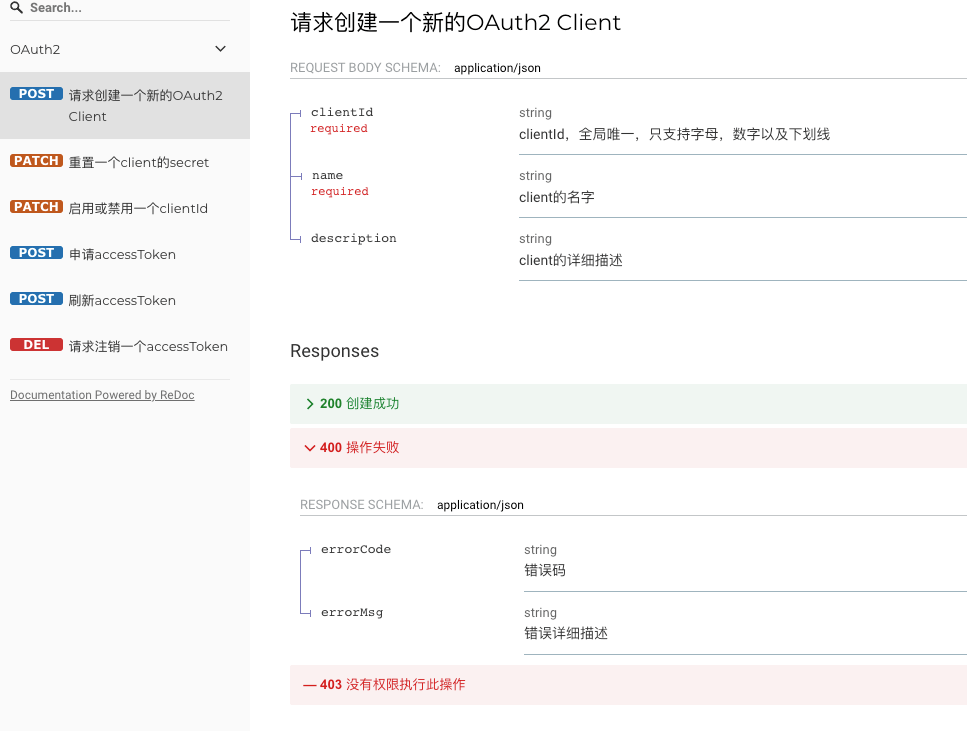967x731 pixels.
Task: Go to 刷新accessToken endpoint
Action: click(x=125, y=300)
